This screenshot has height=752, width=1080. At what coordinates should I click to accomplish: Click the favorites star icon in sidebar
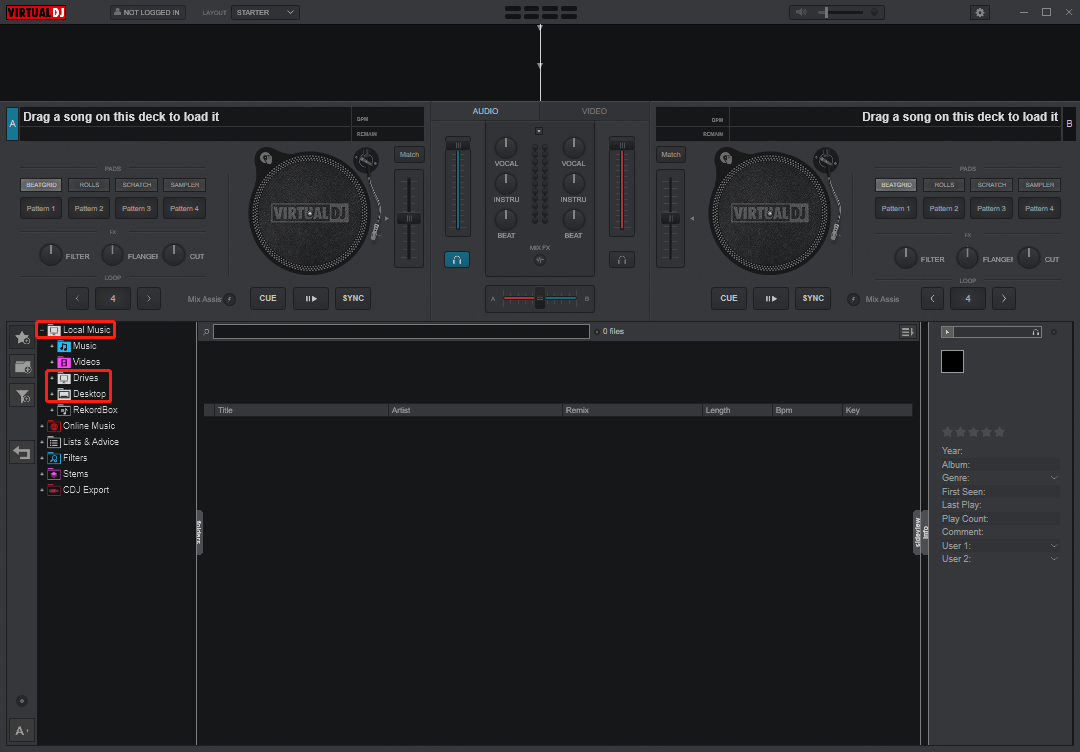point(21,337)
